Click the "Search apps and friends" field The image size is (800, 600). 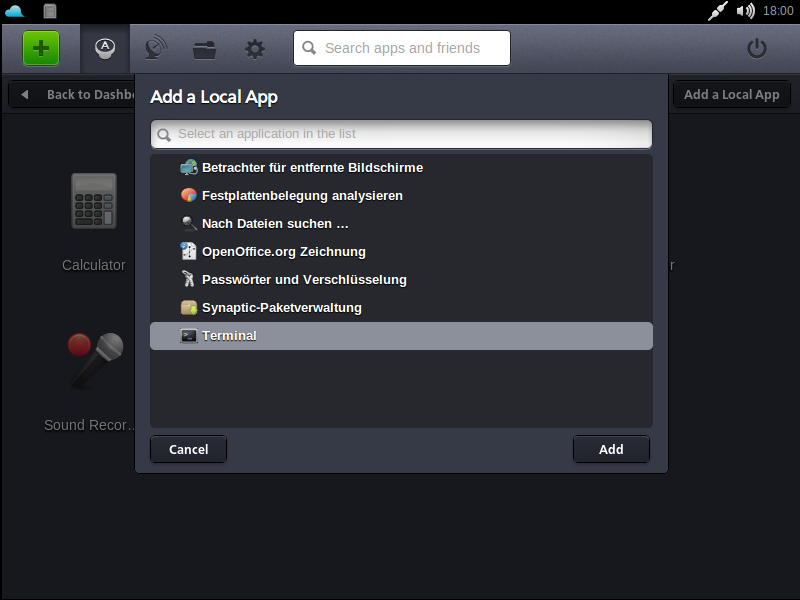coord(400,47)
